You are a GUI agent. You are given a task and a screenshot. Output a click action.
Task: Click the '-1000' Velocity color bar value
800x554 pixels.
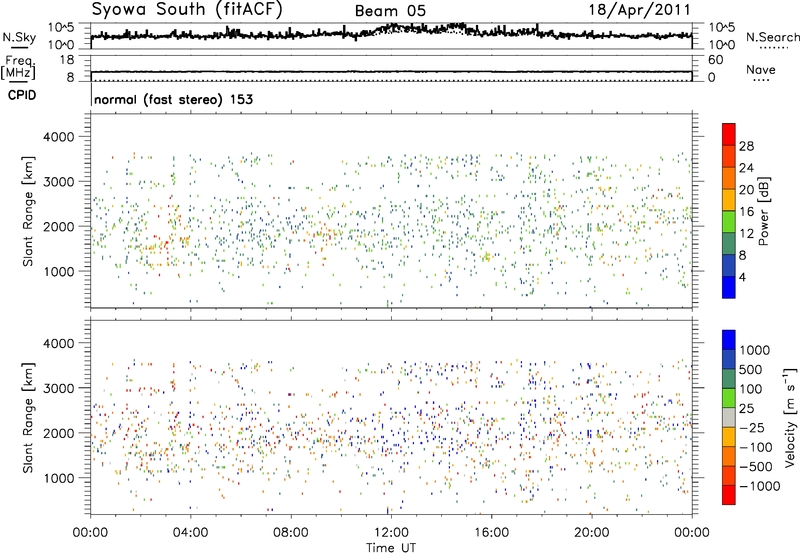[x=759, y=486]
